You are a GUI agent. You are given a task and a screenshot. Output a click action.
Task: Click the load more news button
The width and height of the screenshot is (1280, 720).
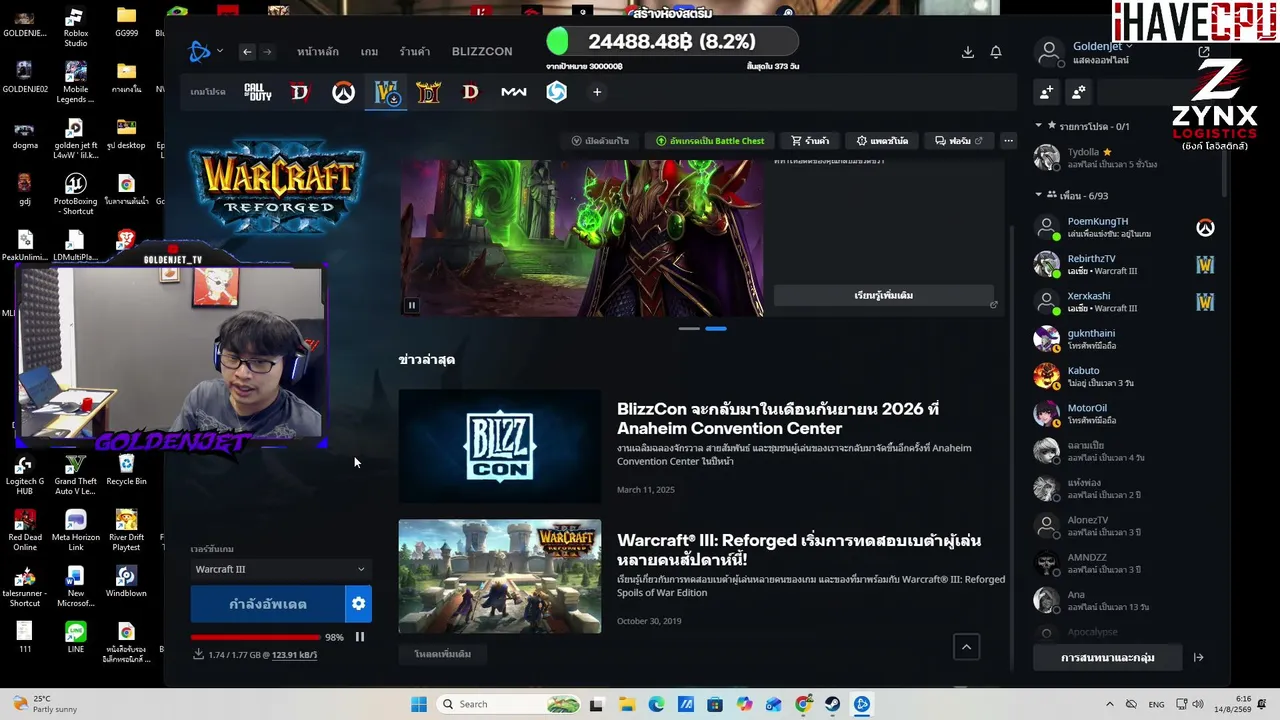(442, 654)
